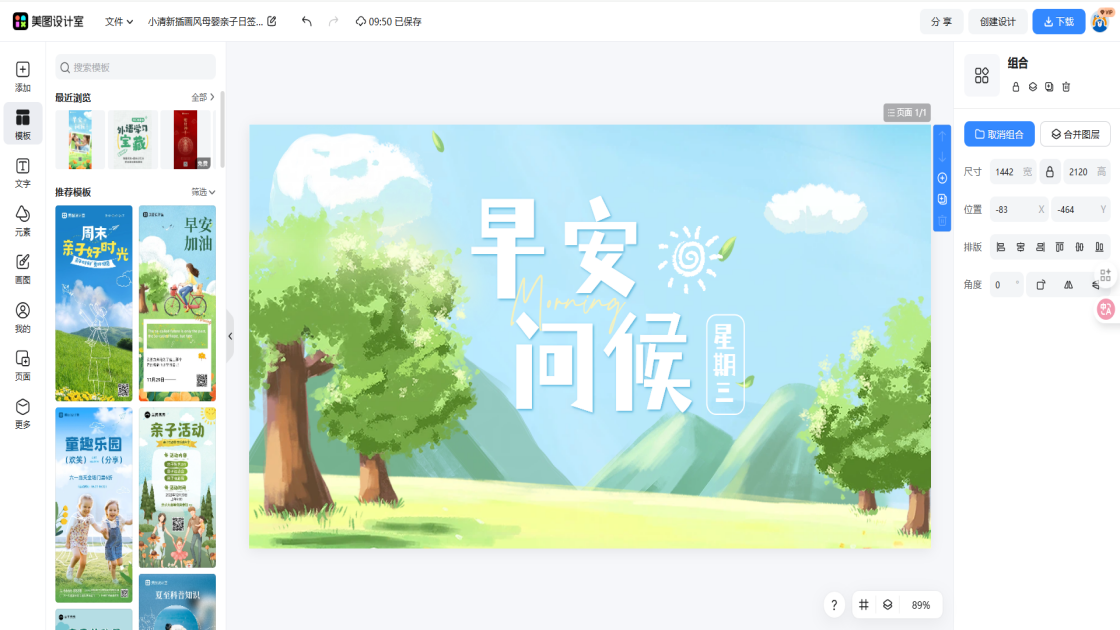The width and height of the screenshot is (1120, 630).
Task: Open the 文字 (Text) sidebar tool
Action: coord(22,172)
